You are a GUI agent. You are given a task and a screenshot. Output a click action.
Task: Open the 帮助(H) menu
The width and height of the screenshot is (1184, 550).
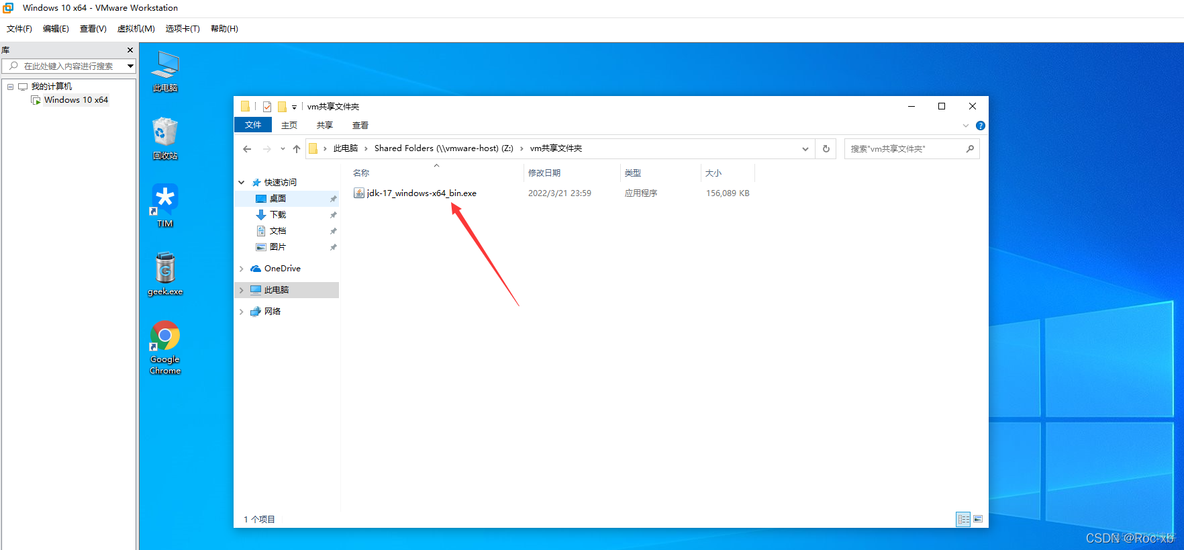point(224,29)
